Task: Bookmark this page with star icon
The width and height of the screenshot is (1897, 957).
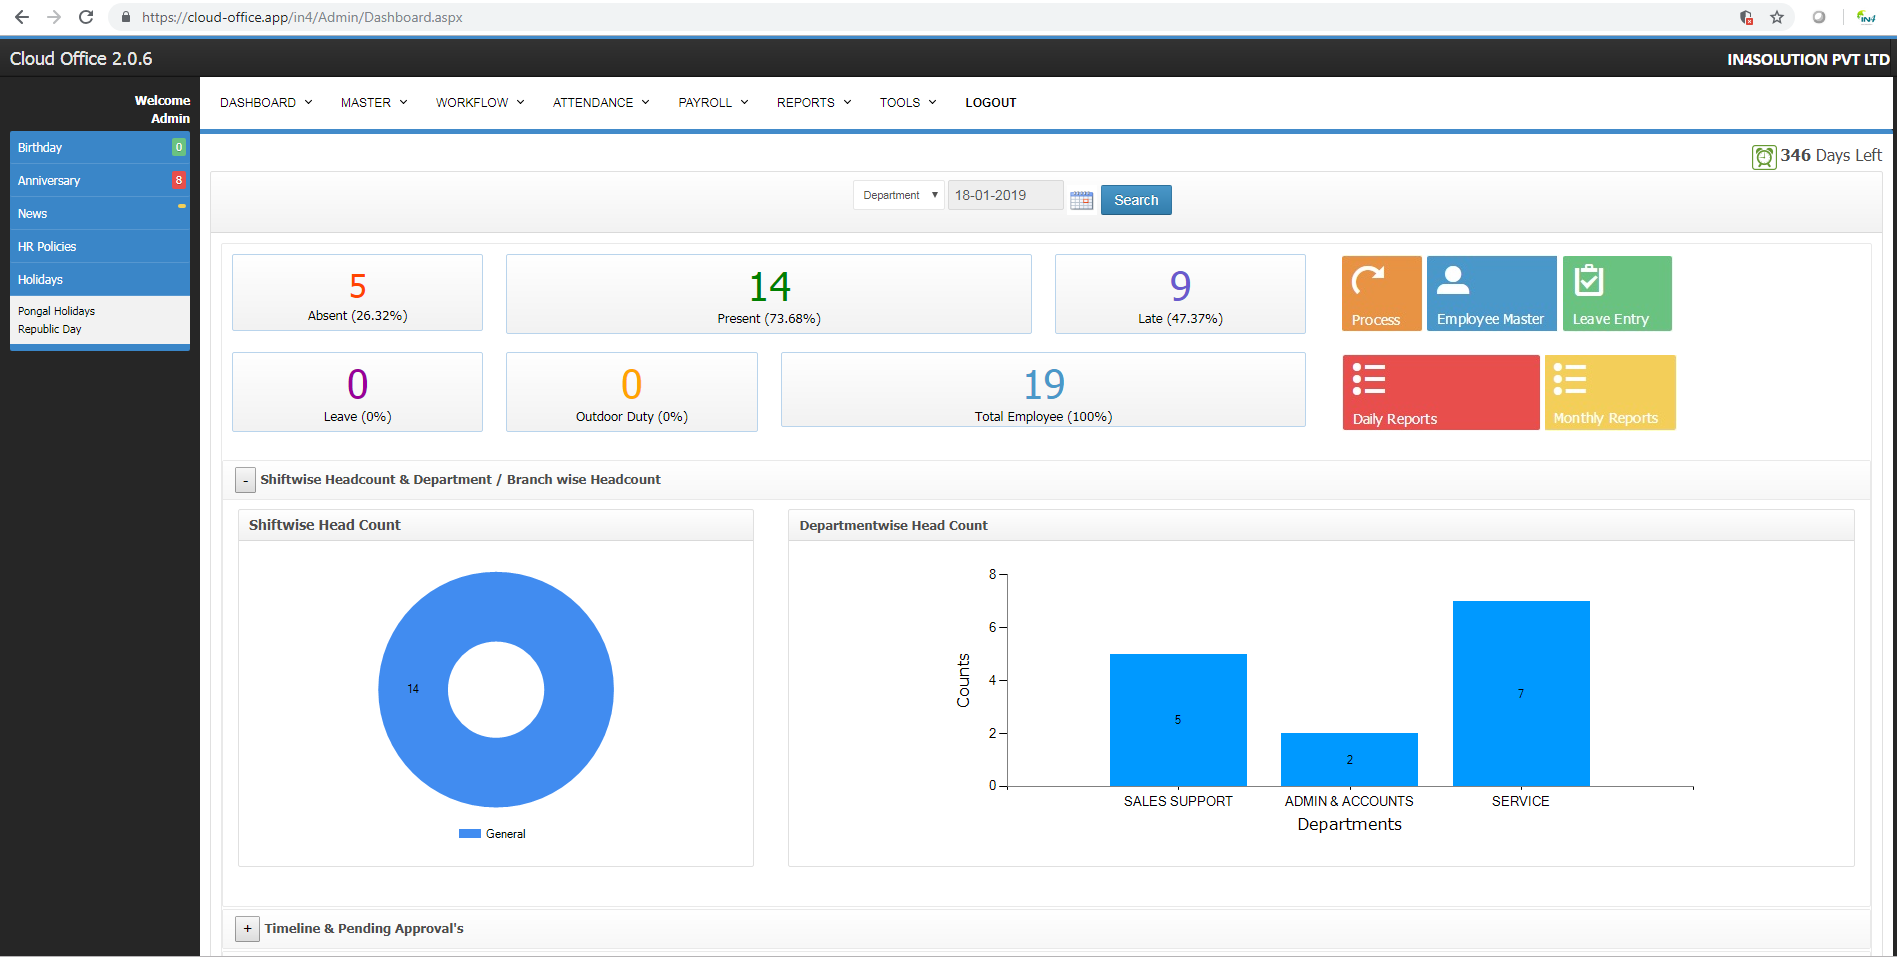Action: pos(1777,17)
